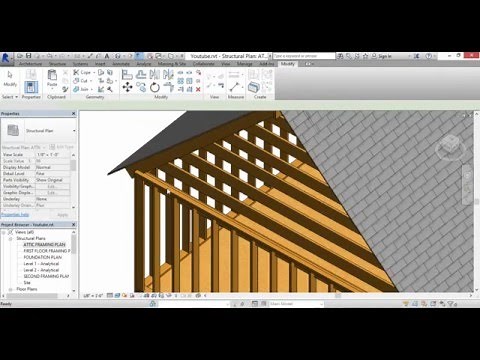Viewport: 480px width, 360px height.
Task: Click the Edit Type button
Action: (x=62, y=147)
